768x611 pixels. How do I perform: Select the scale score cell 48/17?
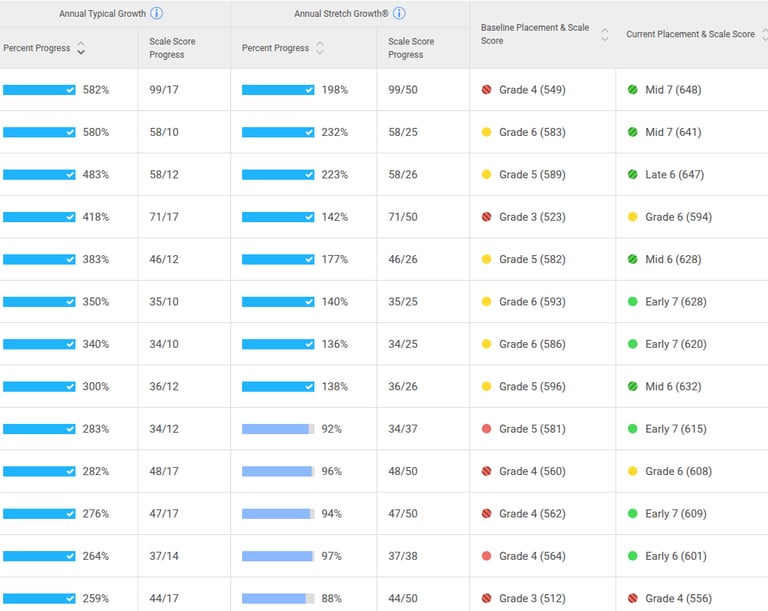(164, 471)
